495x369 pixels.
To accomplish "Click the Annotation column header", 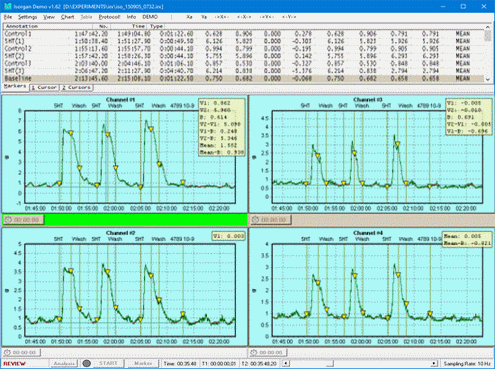I will coord(48,26).
